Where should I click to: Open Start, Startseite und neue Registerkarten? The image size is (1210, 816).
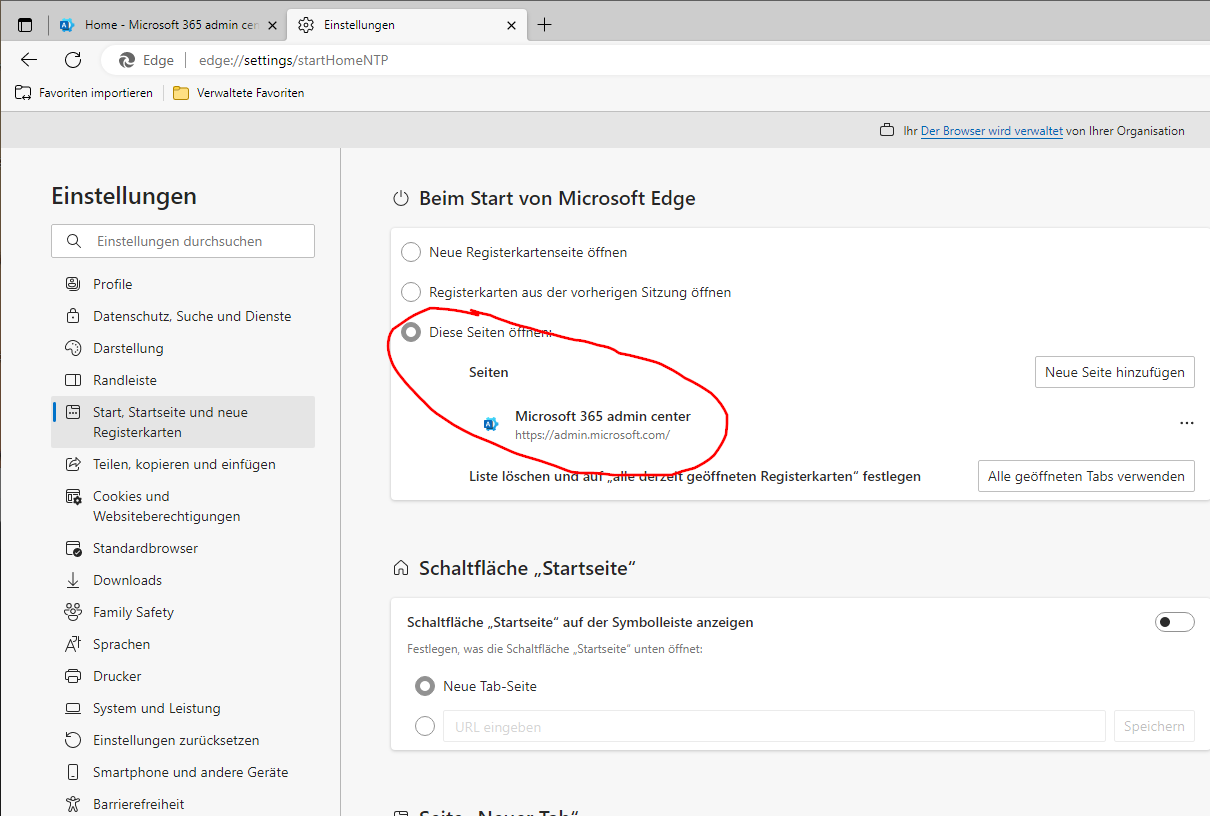tap(183, 422)
